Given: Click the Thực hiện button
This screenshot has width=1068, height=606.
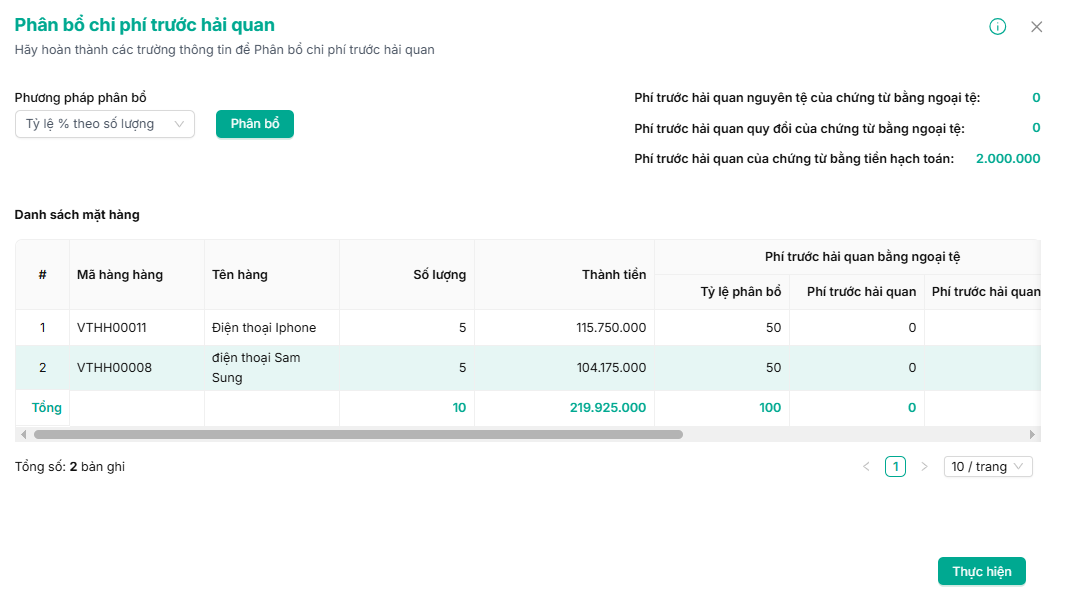Looking at the screenshot, I should click(981, 571).
